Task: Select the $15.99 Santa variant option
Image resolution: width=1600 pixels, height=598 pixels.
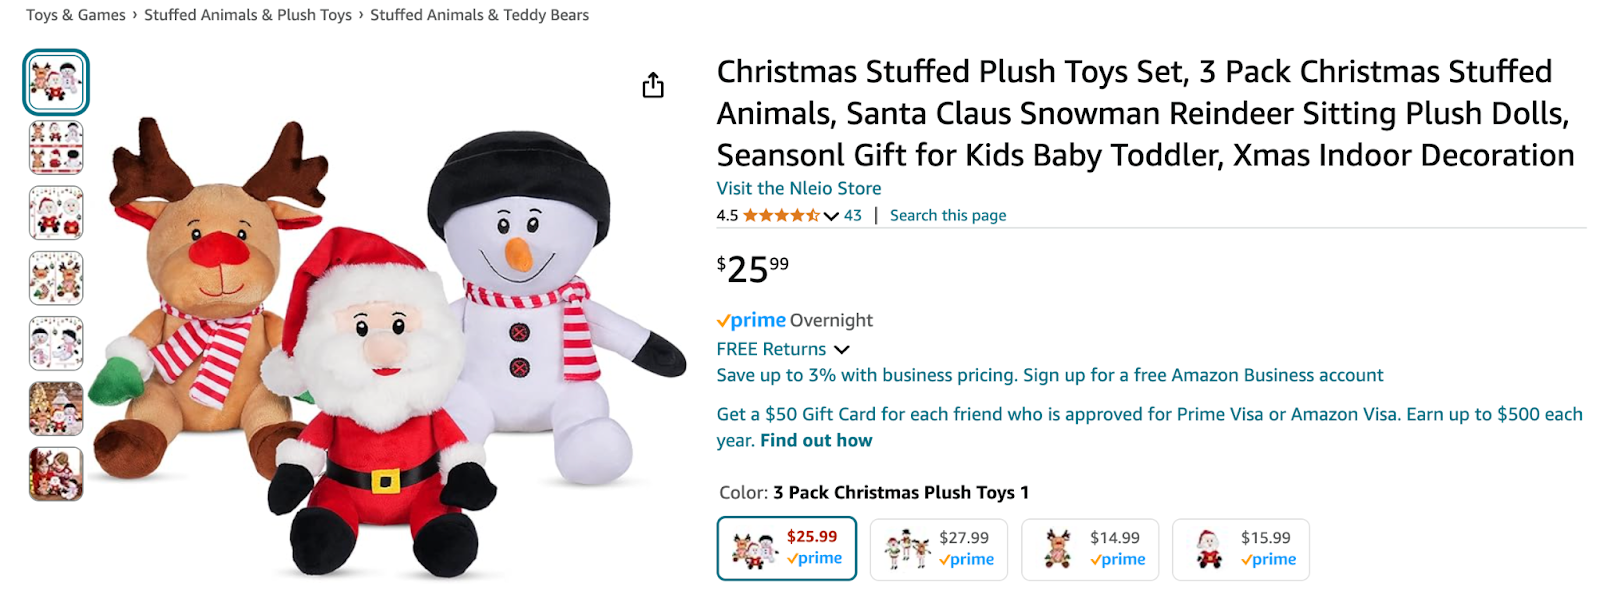Action: (x=1240, y=548)
